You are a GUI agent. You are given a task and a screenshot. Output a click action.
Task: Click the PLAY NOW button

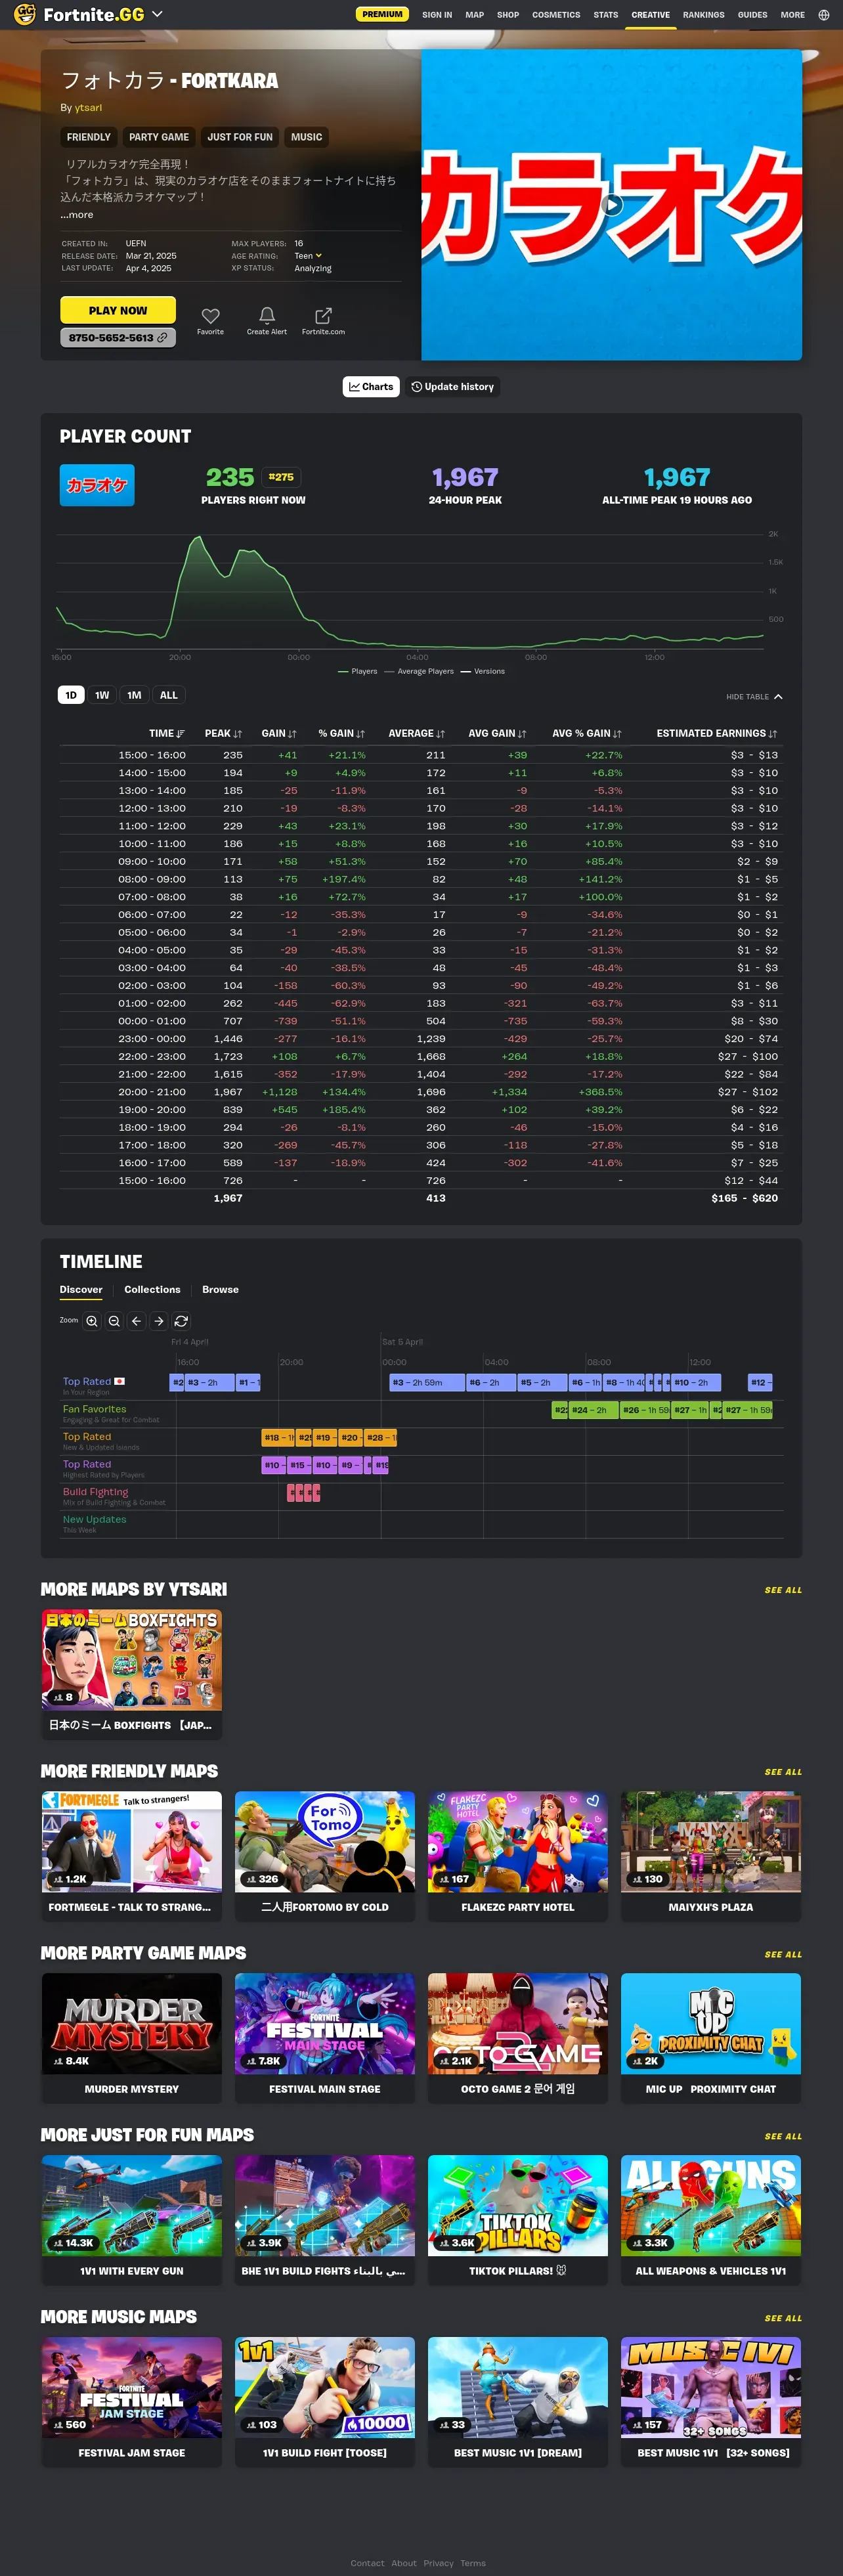pos(118,310)
